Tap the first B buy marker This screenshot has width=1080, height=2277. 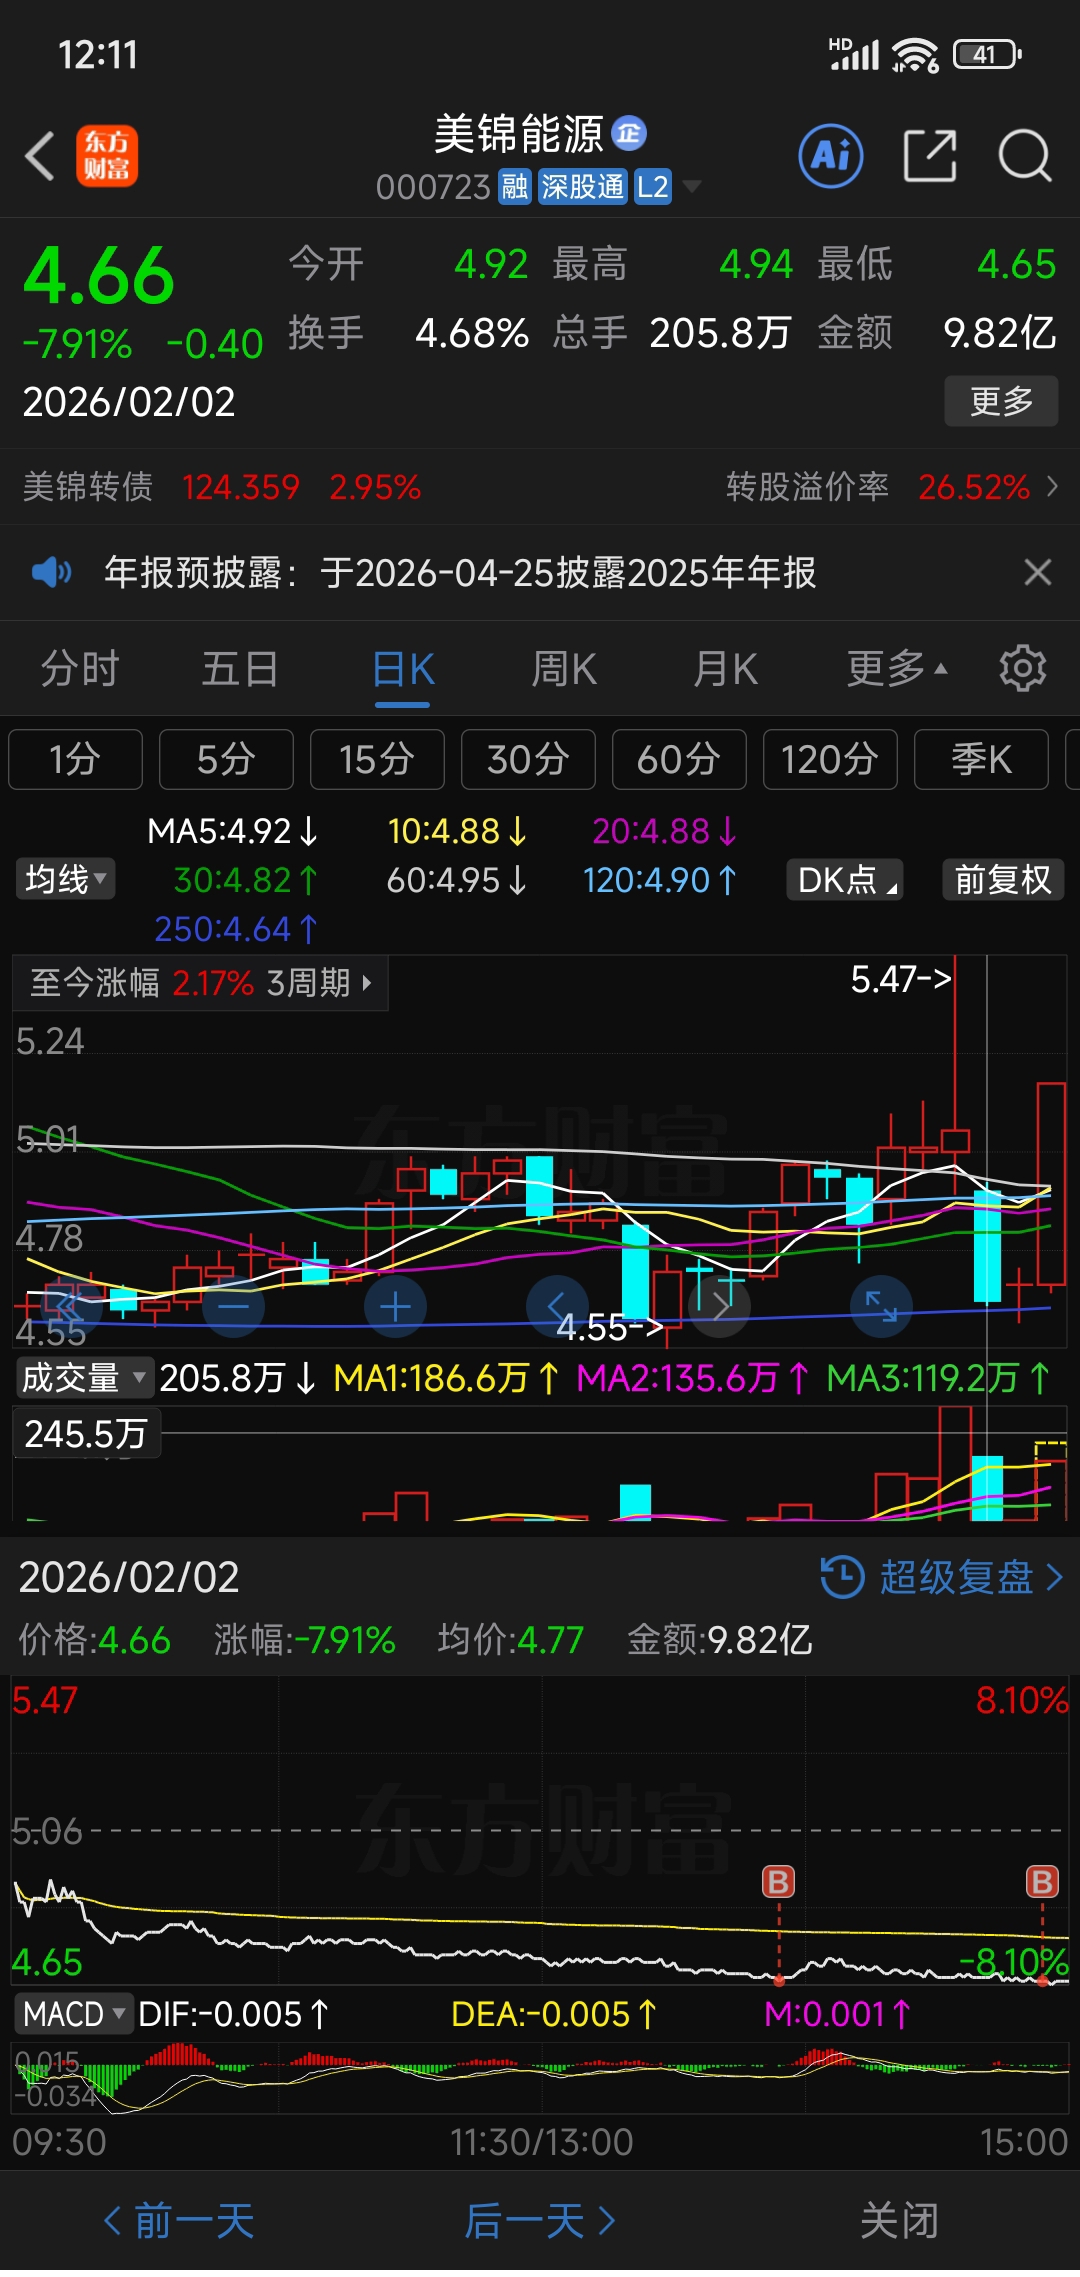pyautogui.click(x=779, y=1882)
